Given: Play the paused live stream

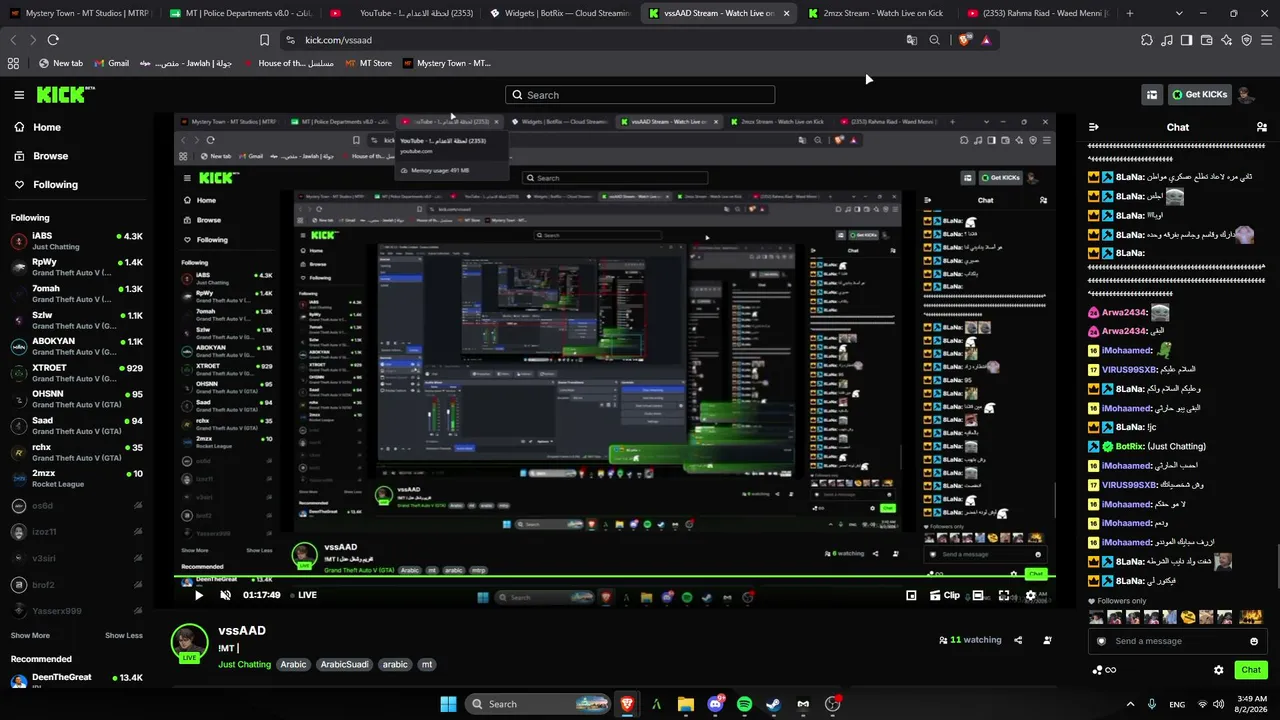Looking at the screenshot, I should (198, 595).
